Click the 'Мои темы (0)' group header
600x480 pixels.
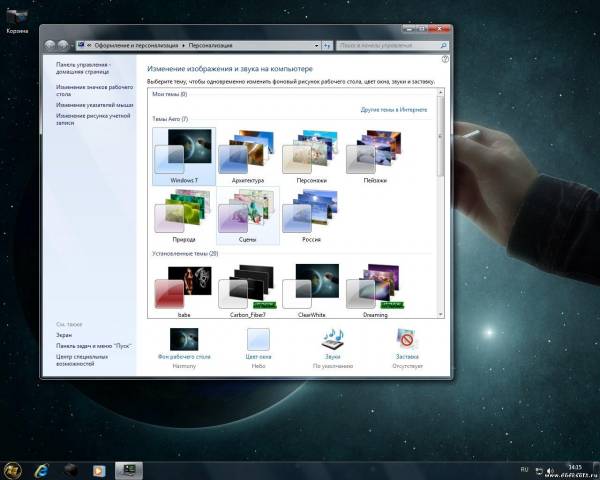click(170, 94)
